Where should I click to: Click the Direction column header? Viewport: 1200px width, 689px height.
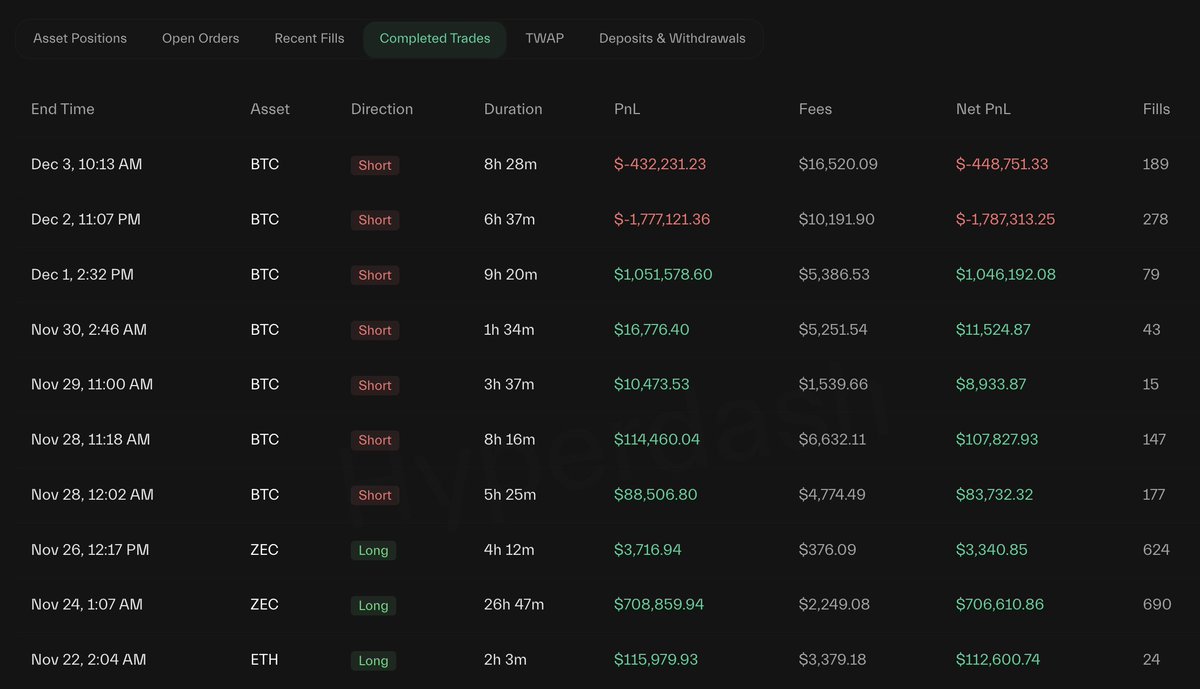tap(382, 109)
